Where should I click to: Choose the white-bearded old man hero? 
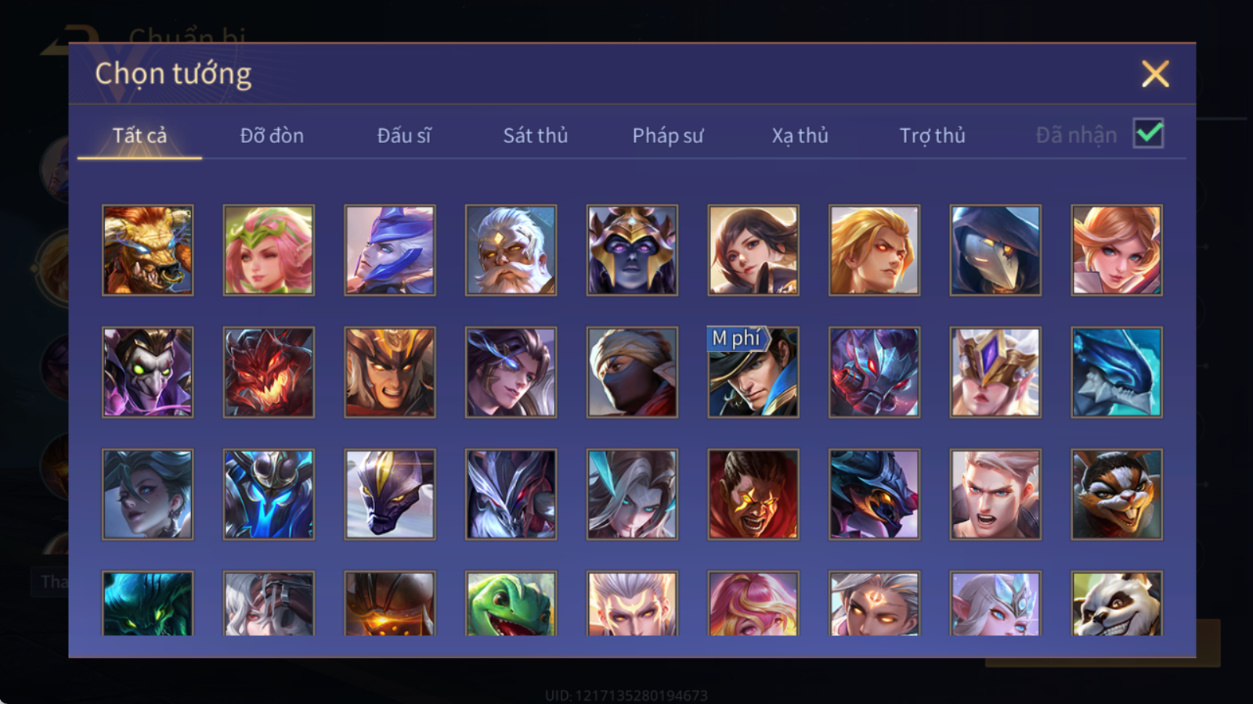click(x=511, y=250)
